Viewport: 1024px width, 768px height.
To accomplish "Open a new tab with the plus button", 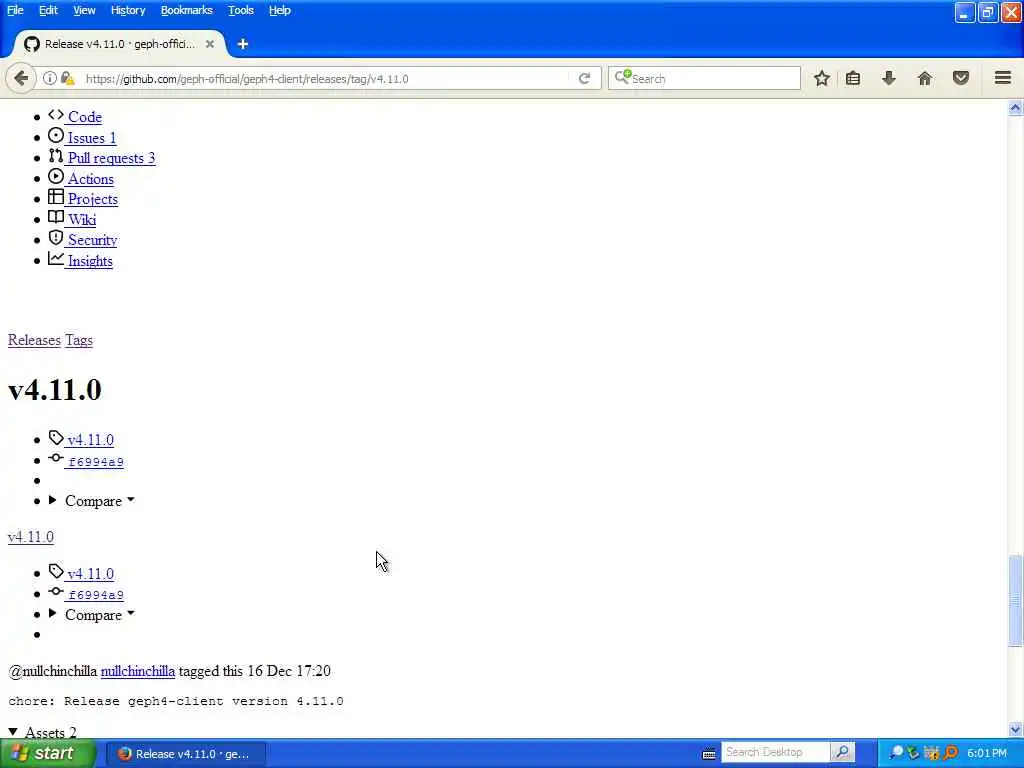I will [x=243, y=44].
